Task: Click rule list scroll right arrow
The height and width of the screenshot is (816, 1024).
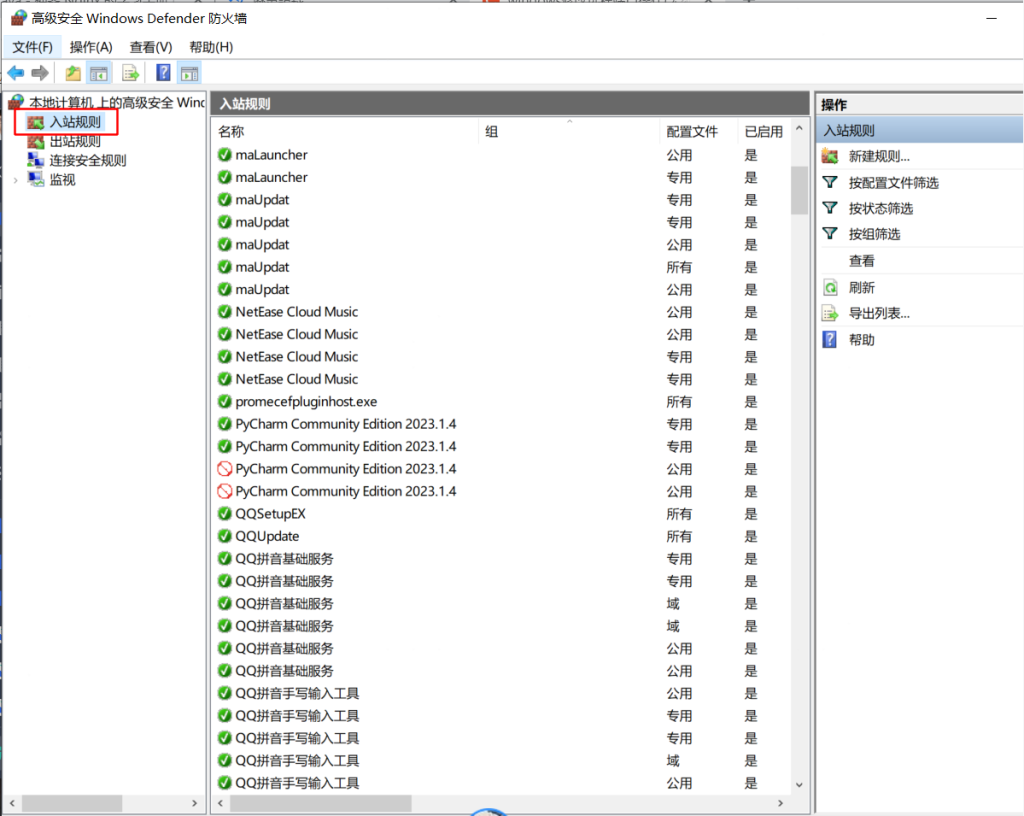Action: click(780, 803)
